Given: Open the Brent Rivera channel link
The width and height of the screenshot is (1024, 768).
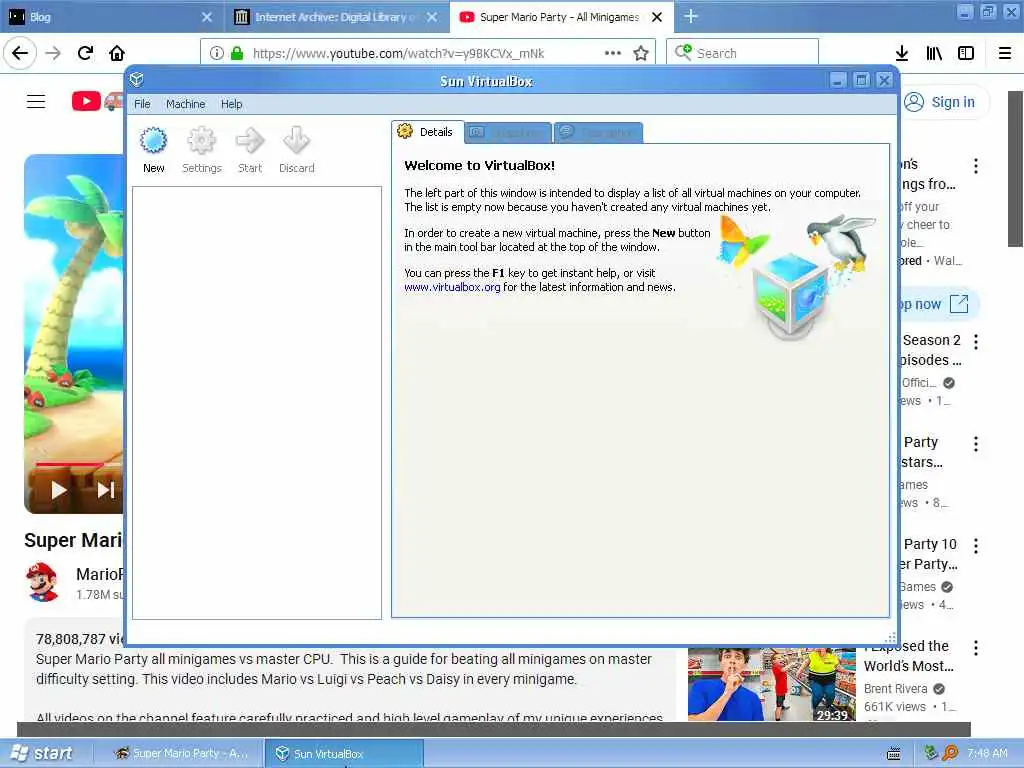Looking at the screenshot, I should pos(895,689).
